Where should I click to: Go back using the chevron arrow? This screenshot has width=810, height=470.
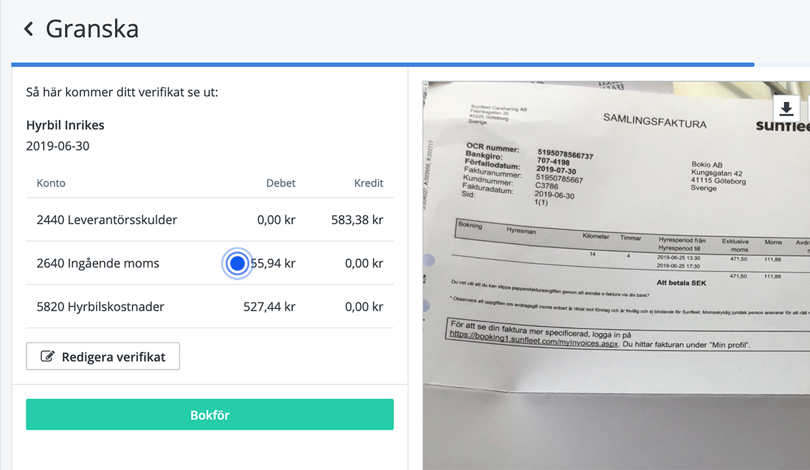pos(28,29)
